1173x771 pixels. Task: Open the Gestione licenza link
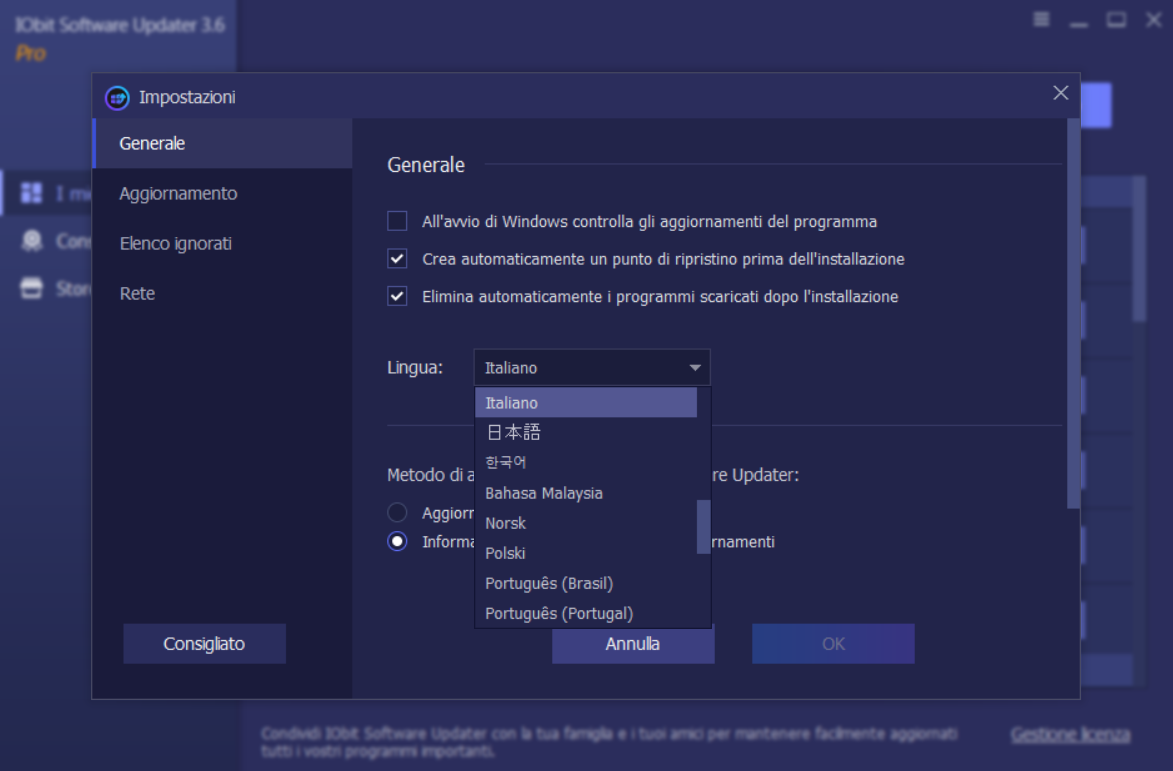click(1071, 734)
